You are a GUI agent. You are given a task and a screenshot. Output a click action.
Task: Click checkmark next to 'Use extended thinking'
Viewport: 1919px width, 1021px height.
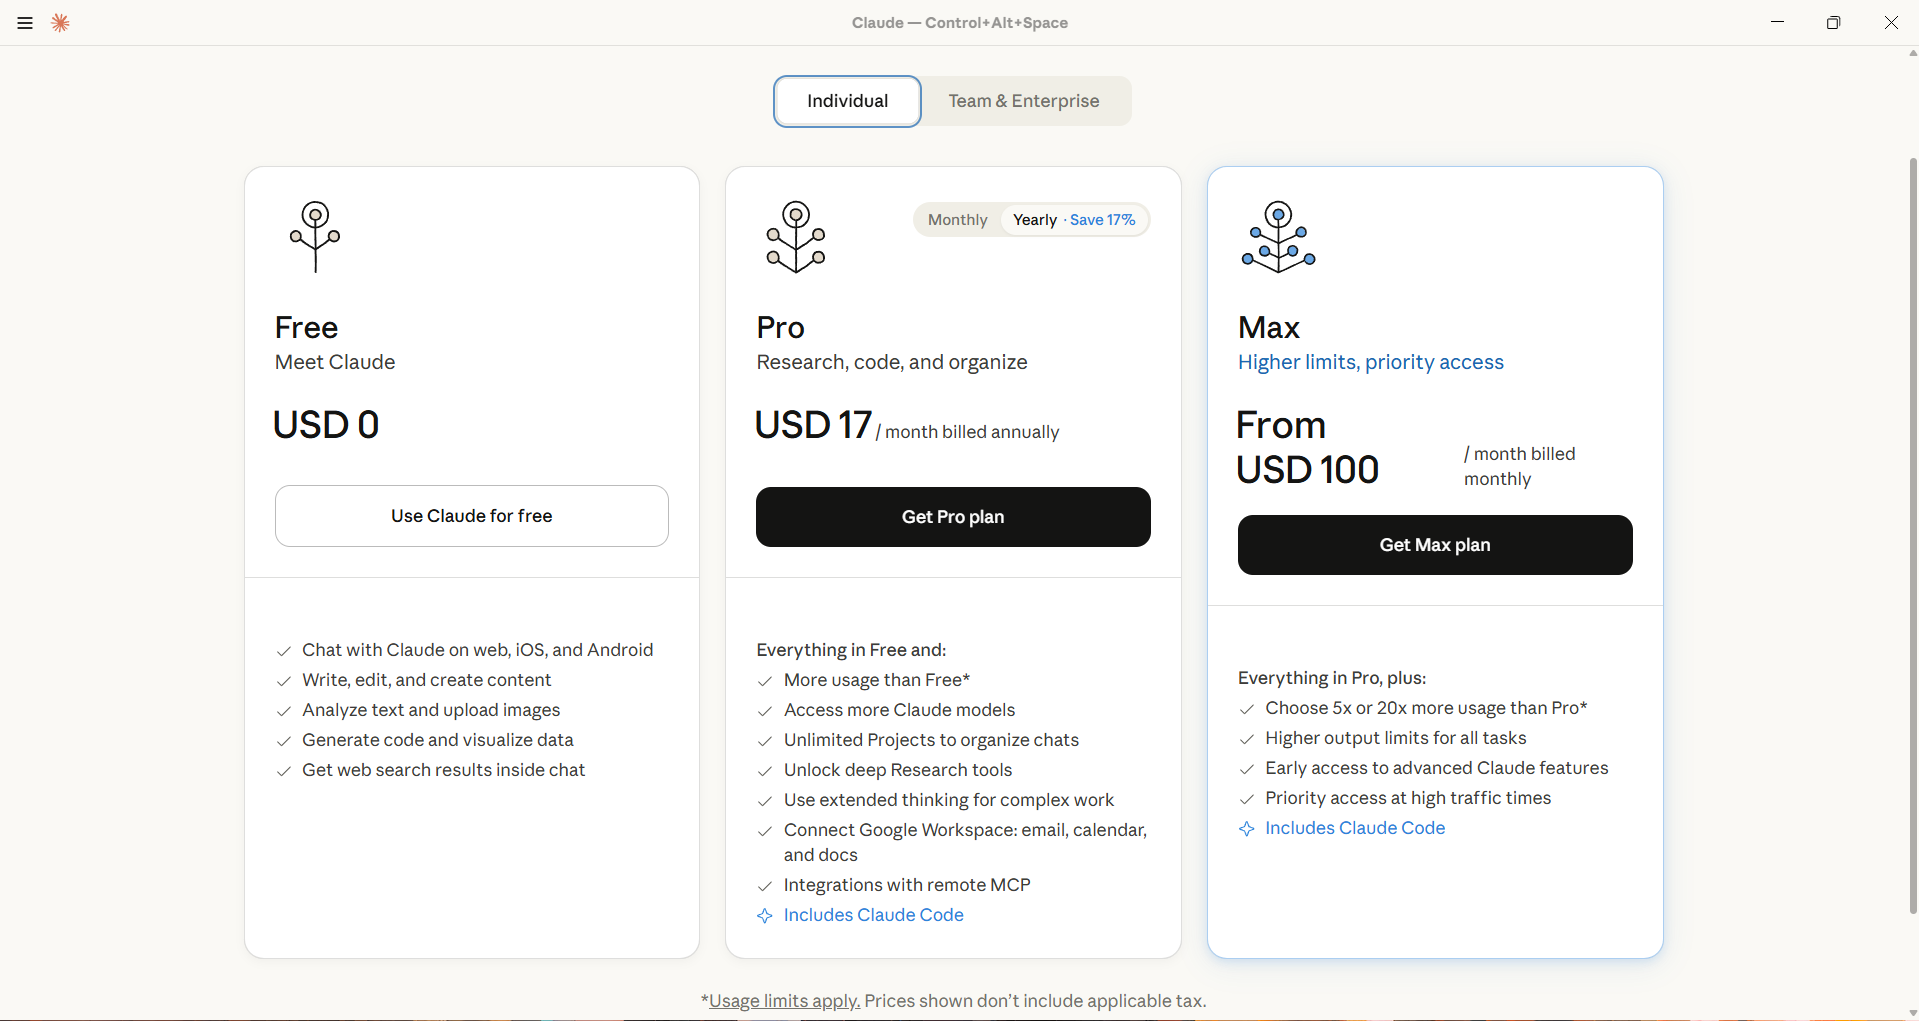pos(765,801)
